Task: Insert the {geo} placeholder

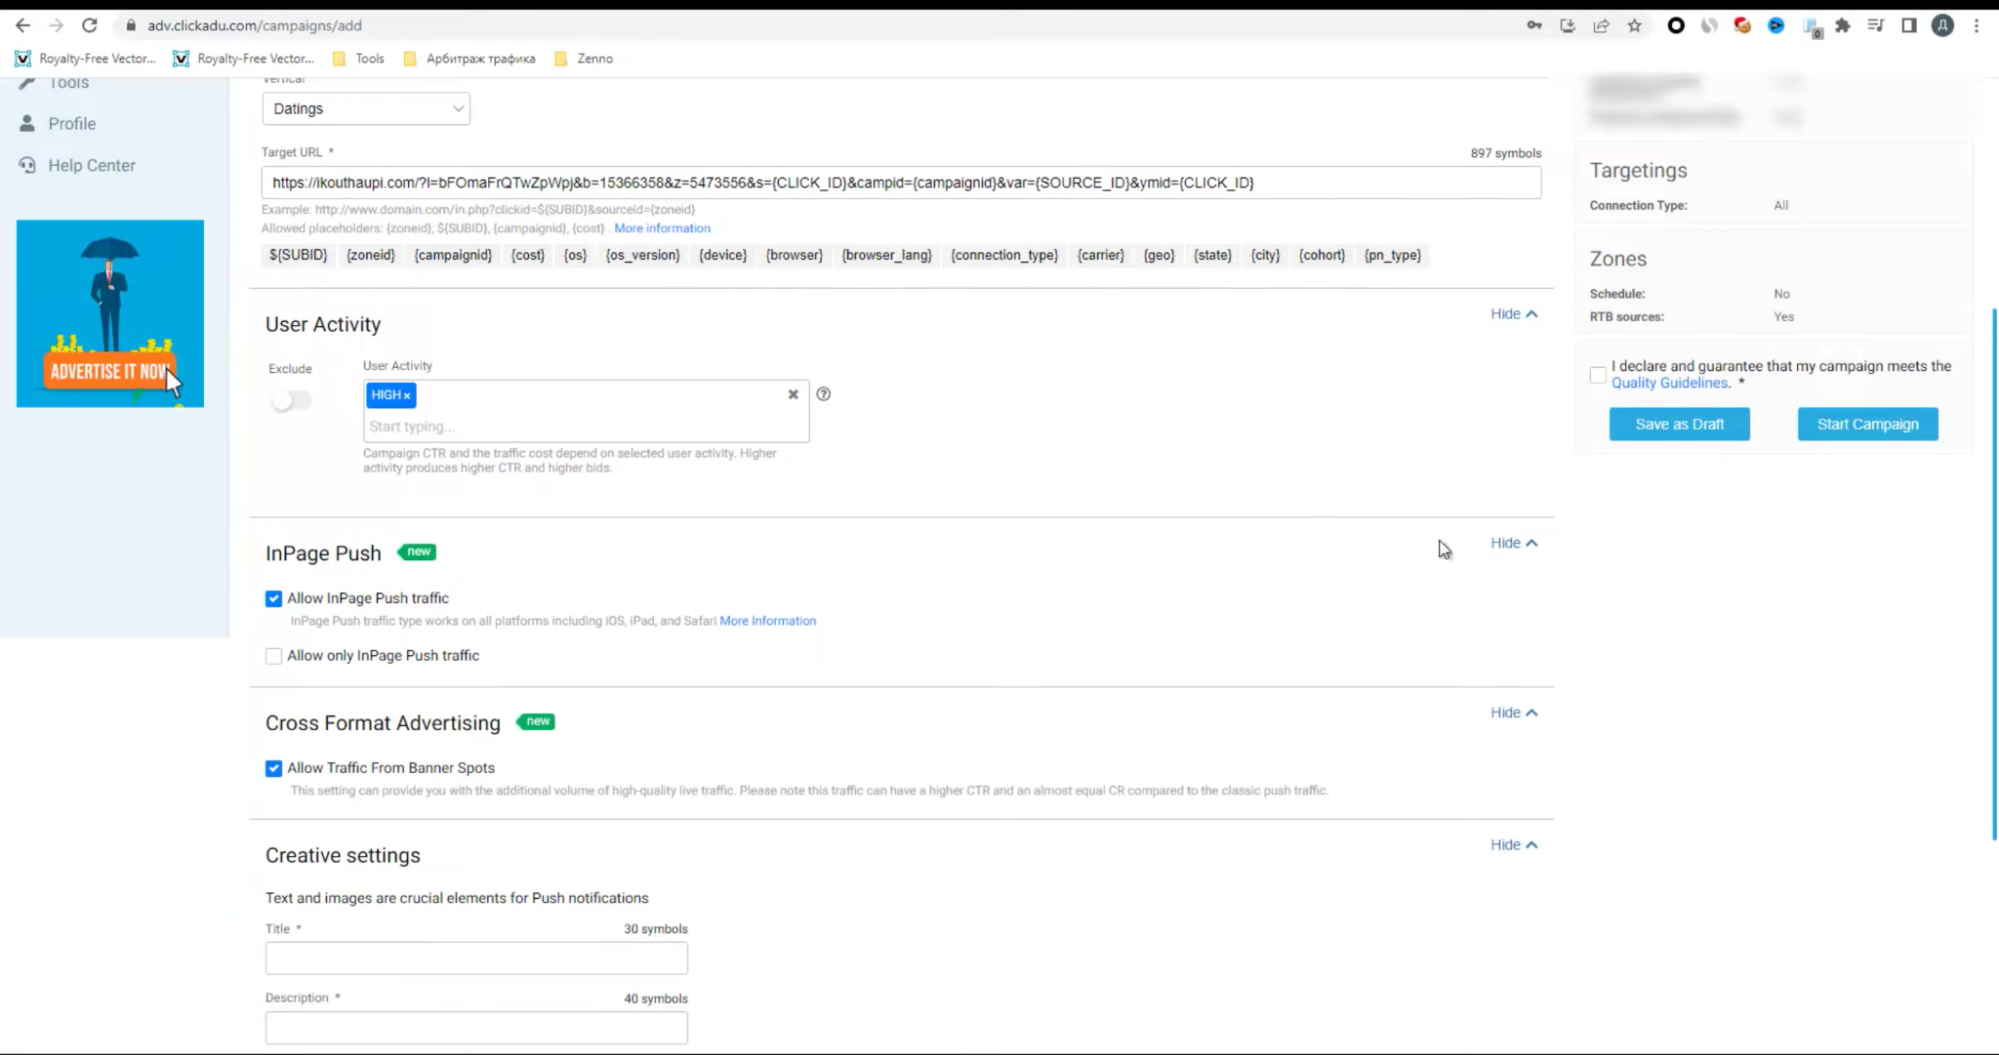Action: pos(1159,255)
